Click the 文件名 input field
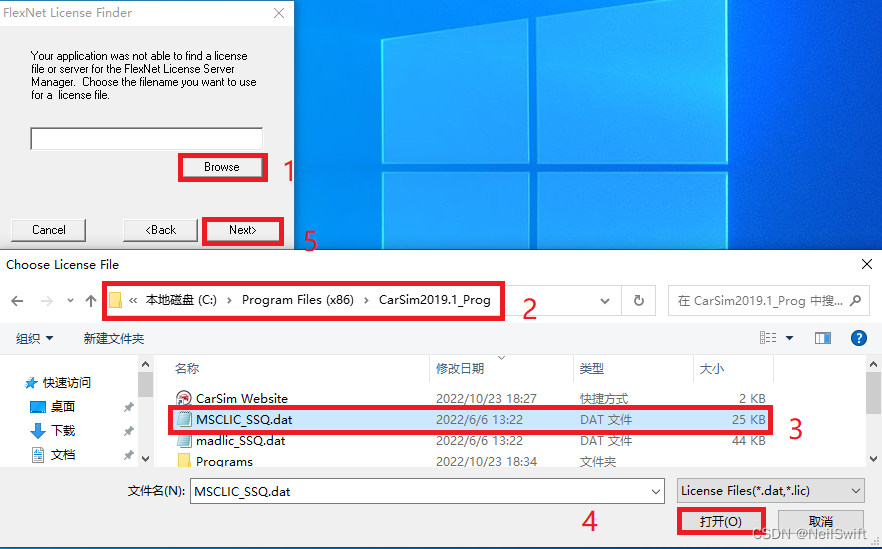 419,491
